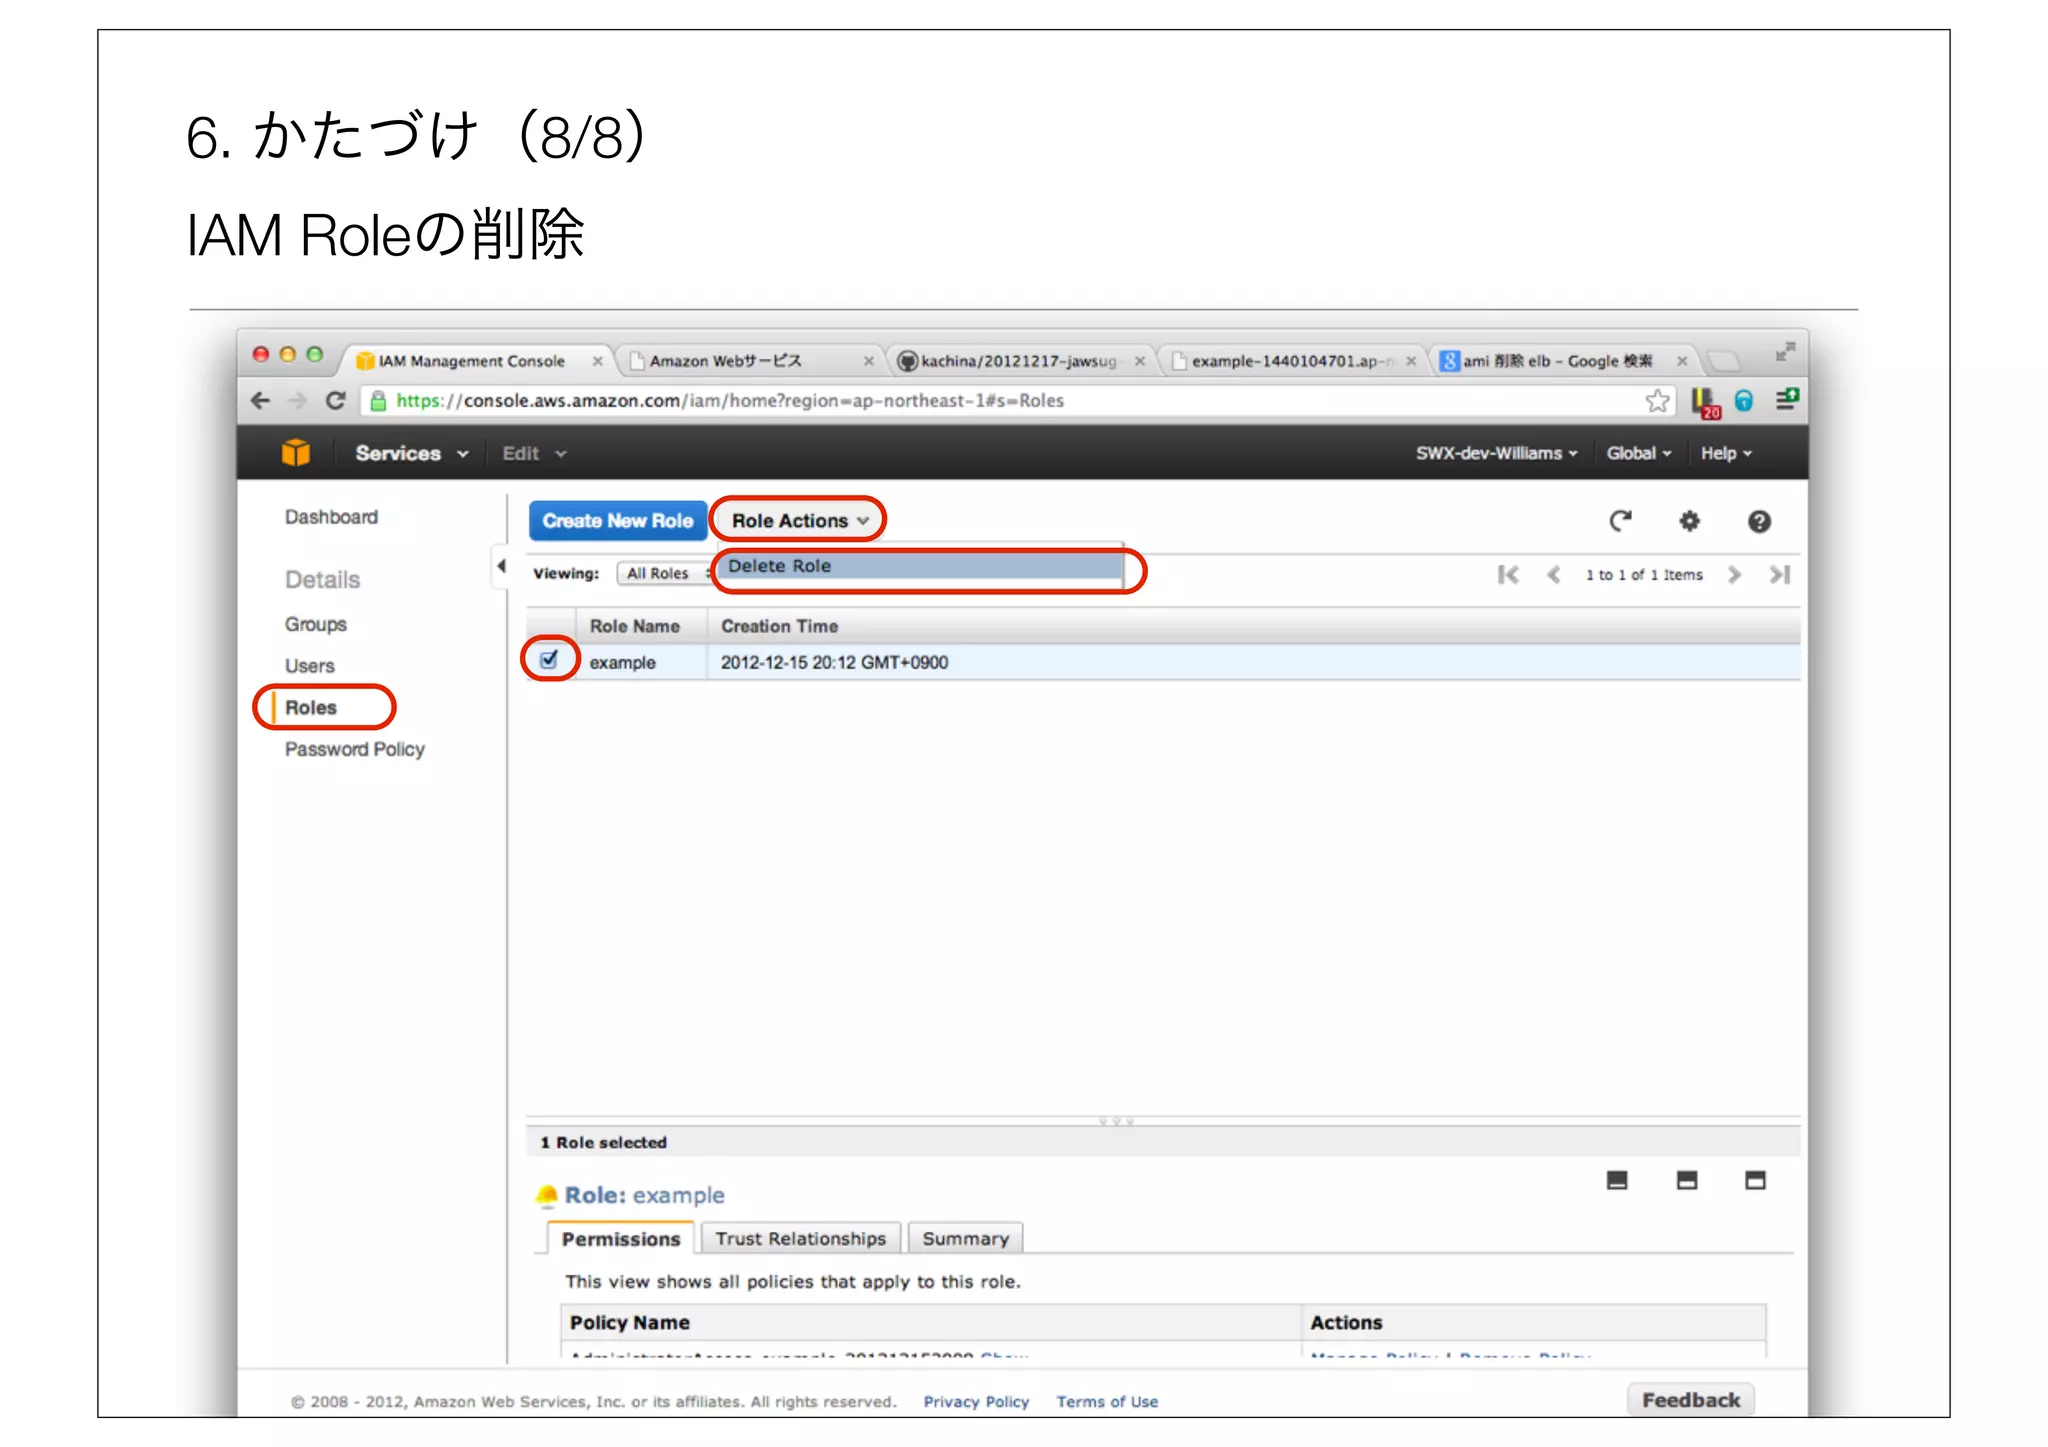Viewport: 2048px width, 1447px height.
Task: Click the Feedback button
Action: 1690,1400
